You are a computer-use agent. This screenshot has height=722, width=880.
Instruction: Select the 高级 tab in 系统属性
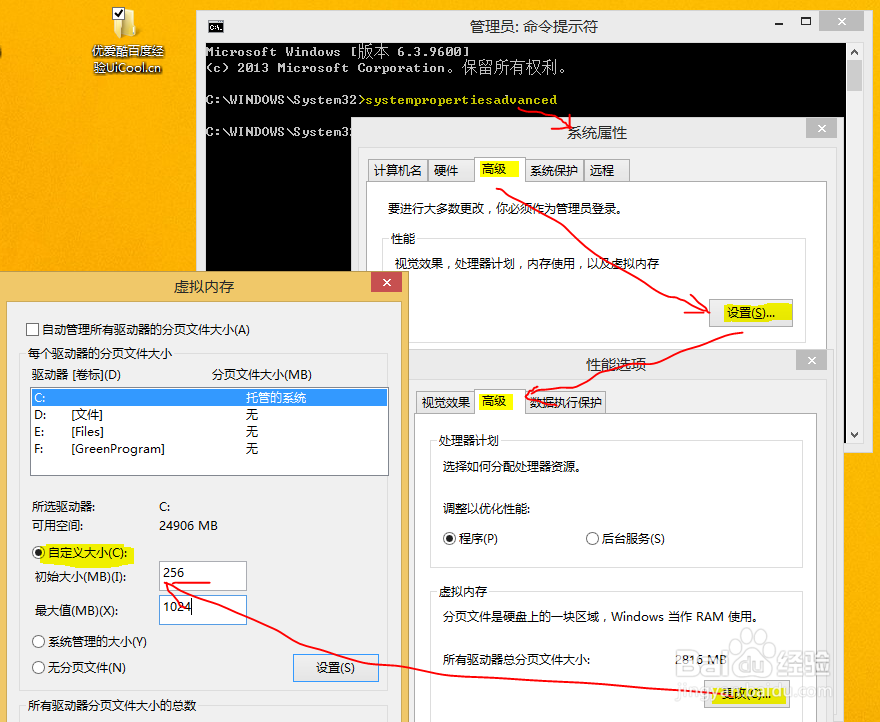pyautogui.click(x=499, y=169)
